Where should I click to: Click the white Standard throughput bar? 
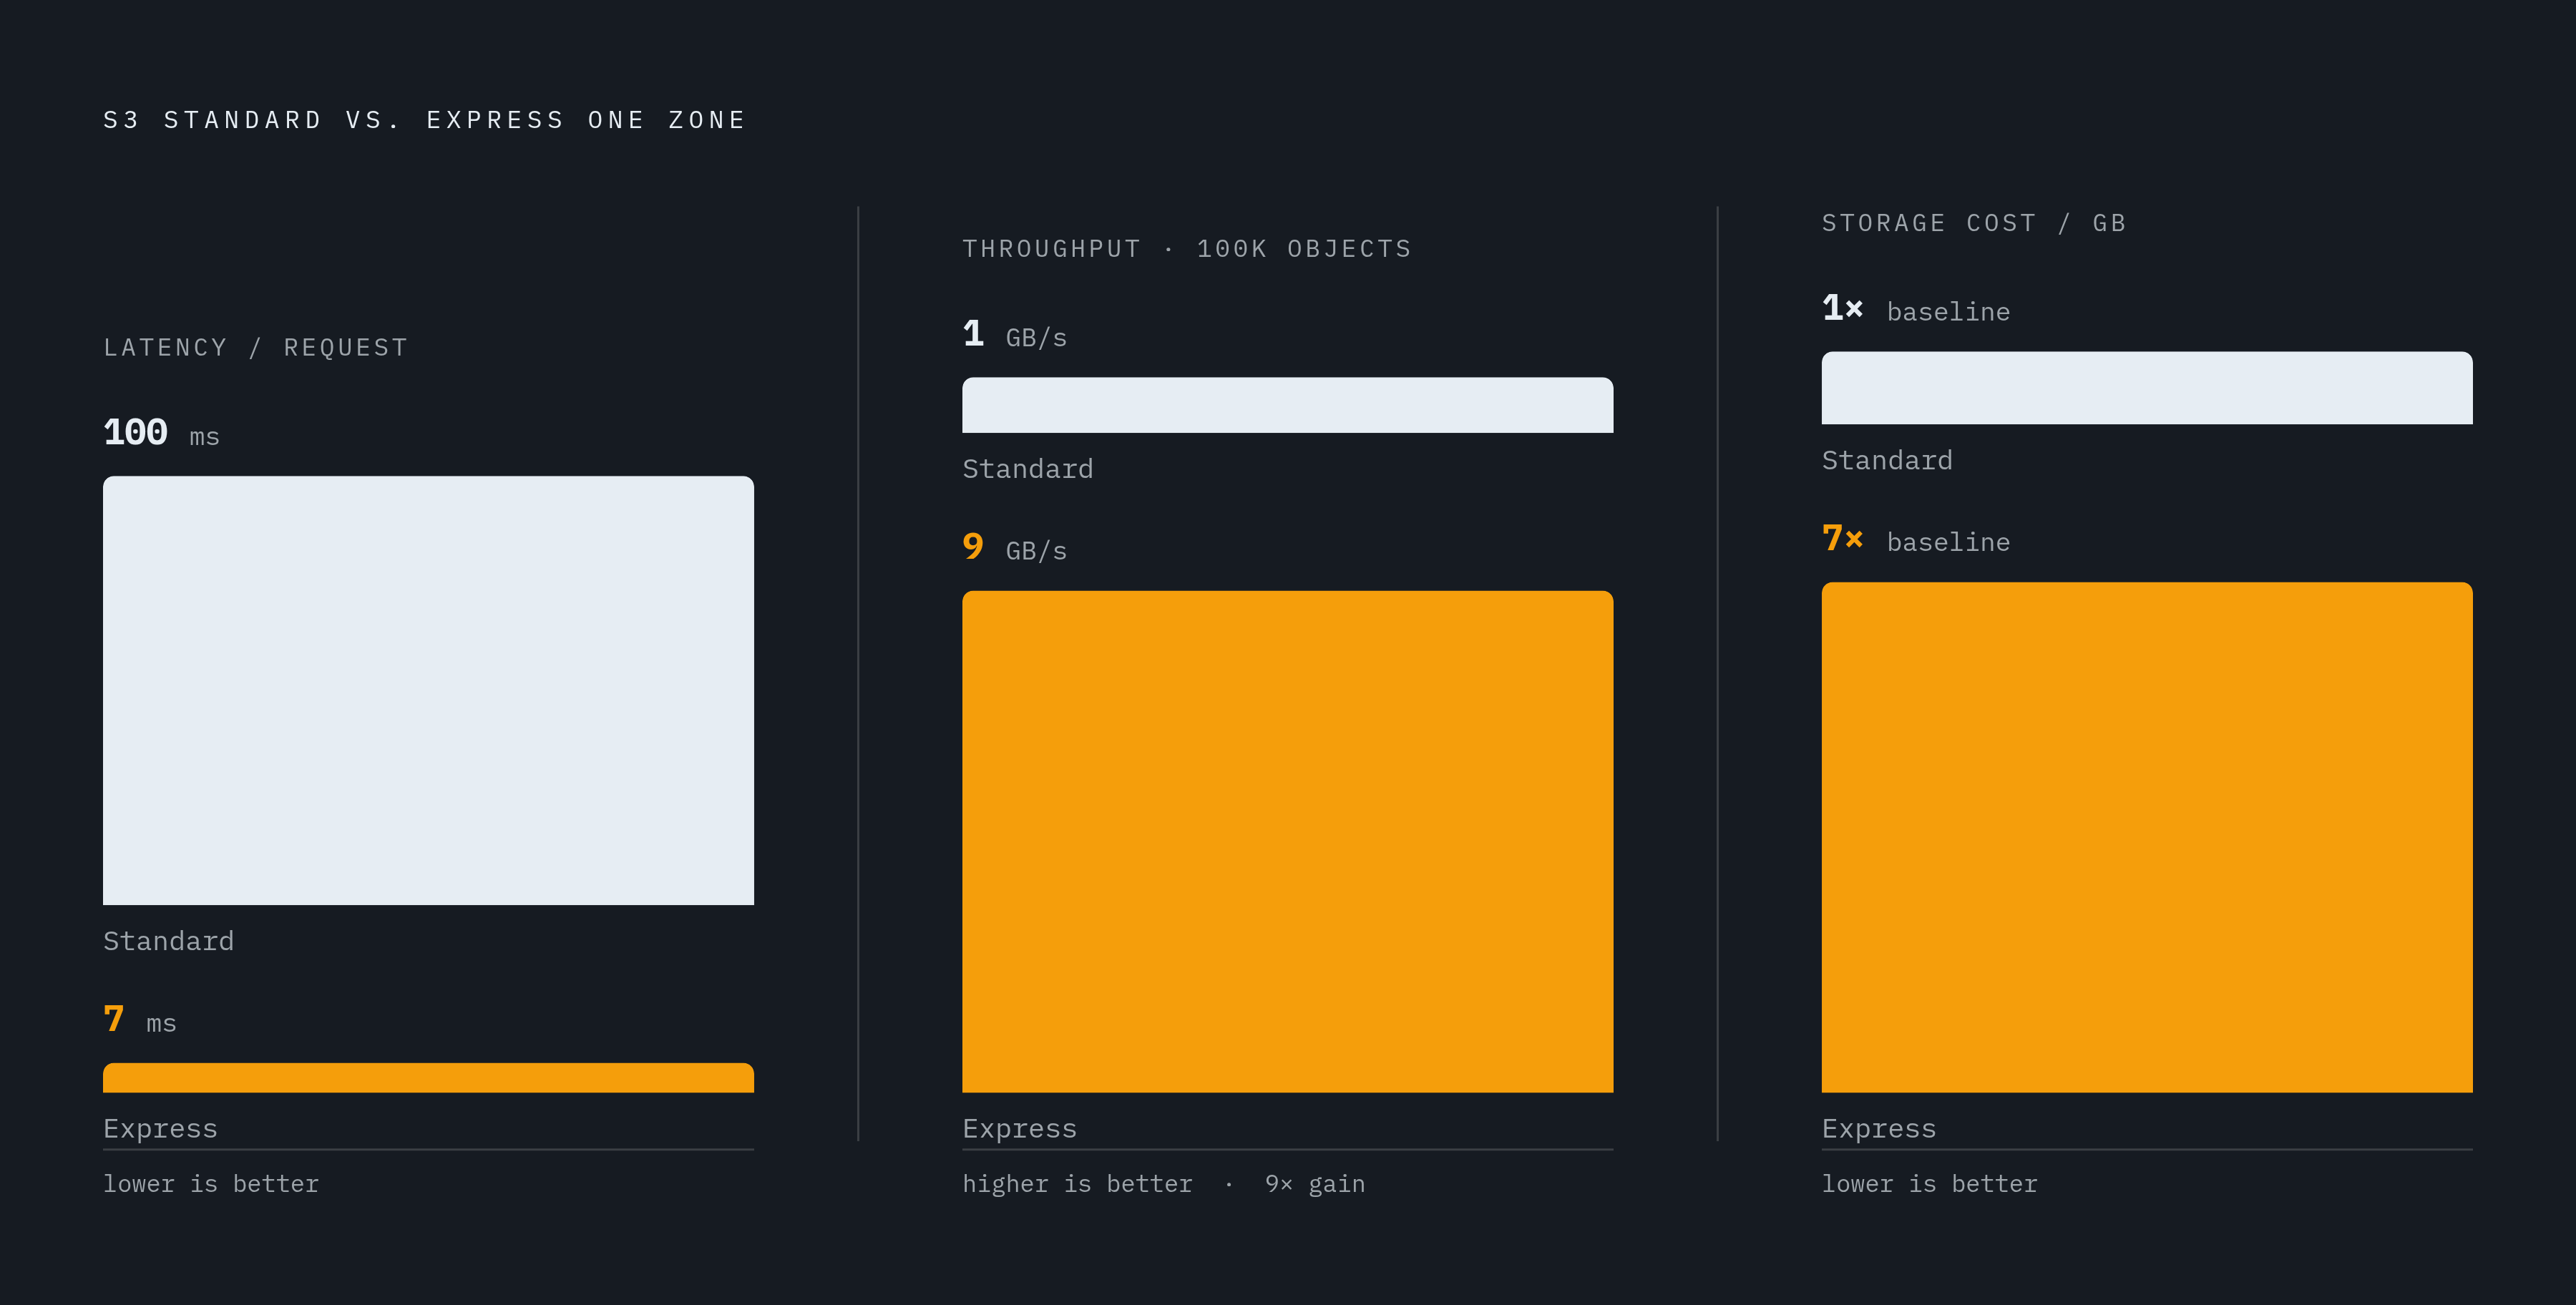click(1287, 405)
